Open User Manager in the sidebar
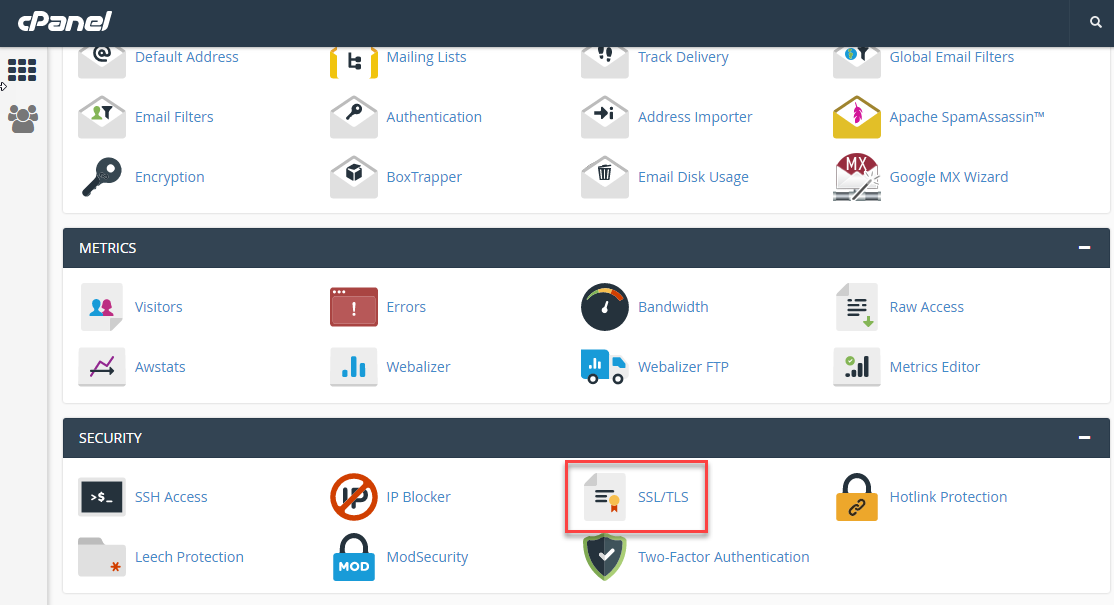Image resolution: width=1114 pixels, height=605 pixels. [x=22, y=119]
